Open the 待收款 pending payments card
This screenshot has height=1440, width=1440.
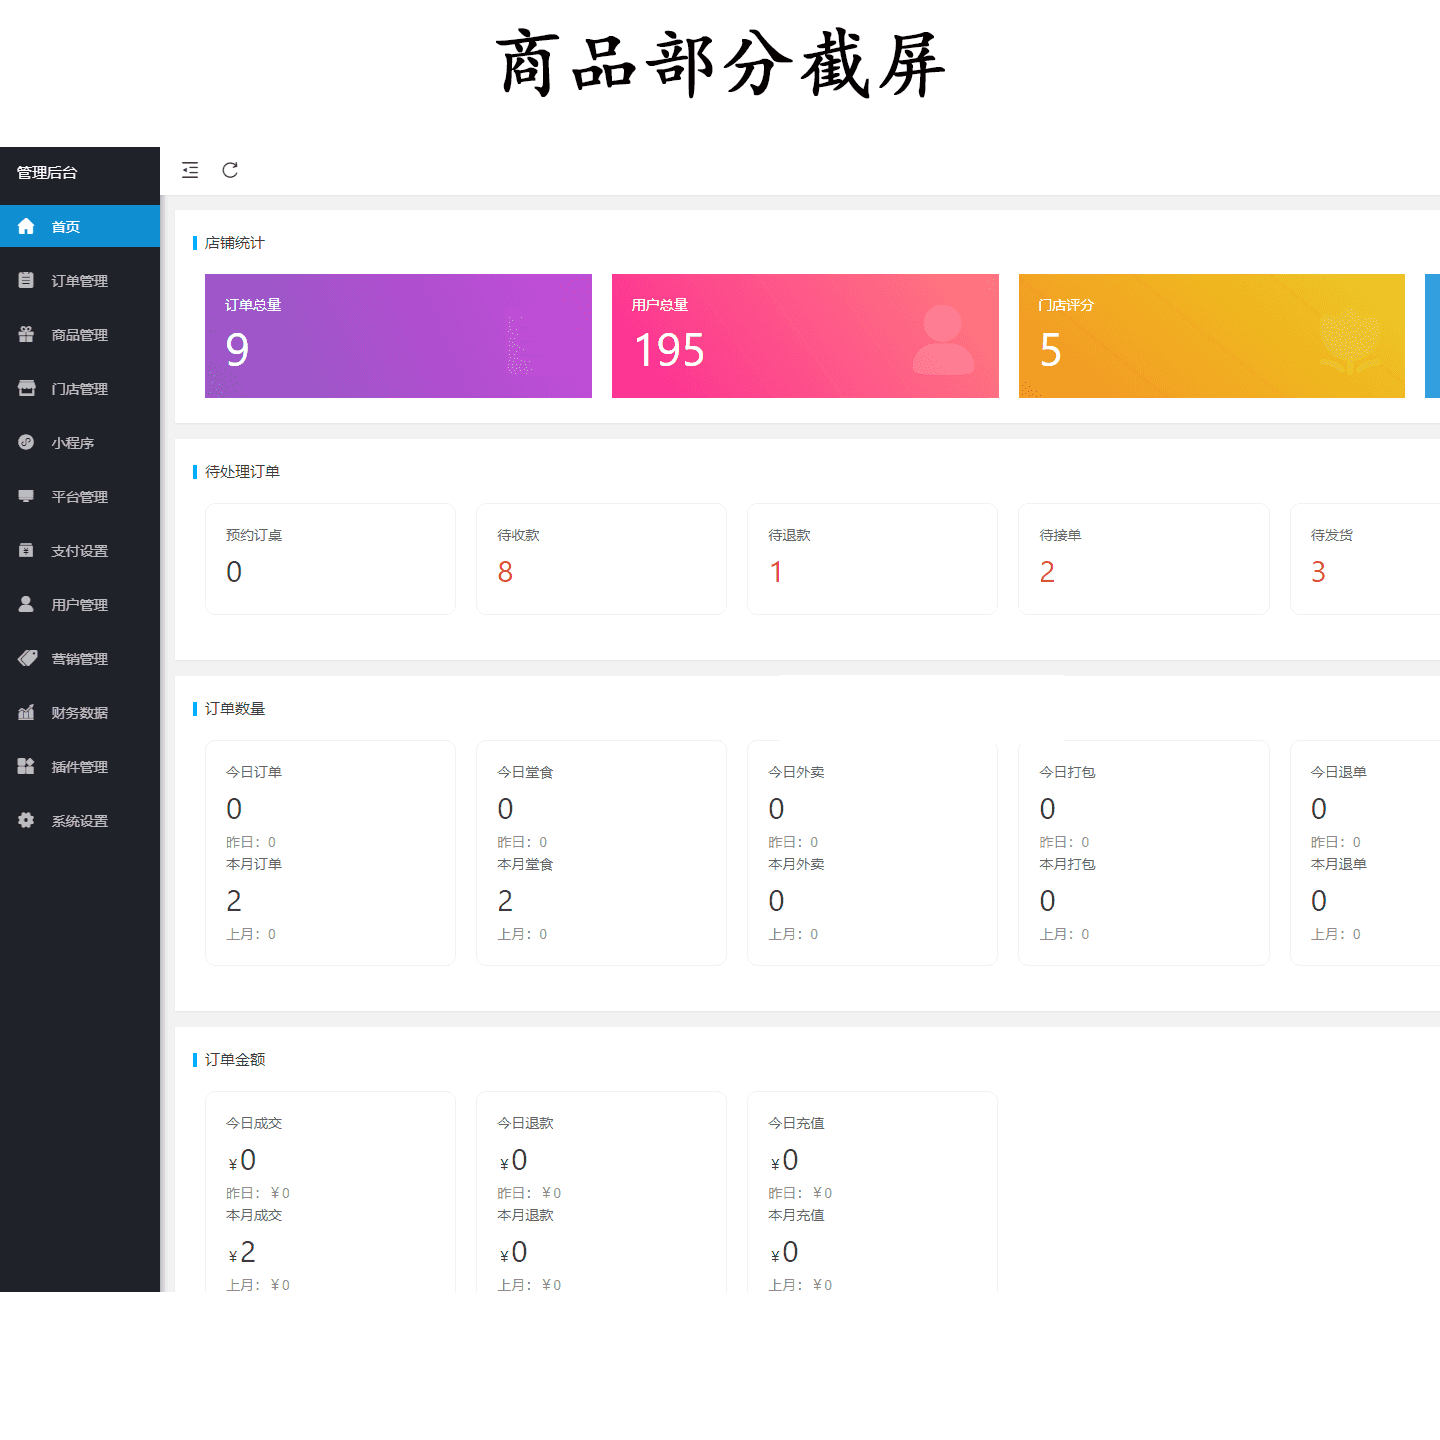coord(601,559)
